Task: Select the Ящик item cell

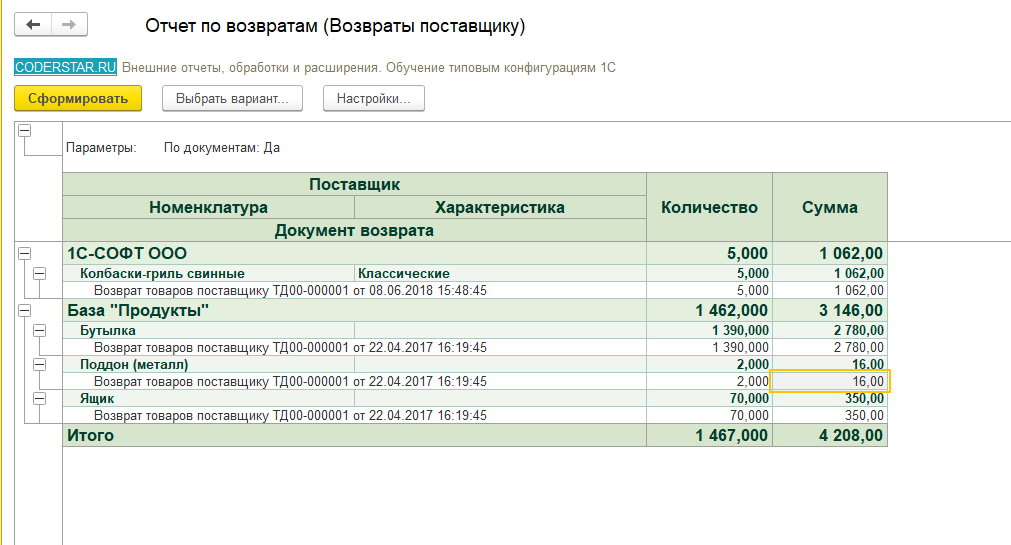Action: 208,399
